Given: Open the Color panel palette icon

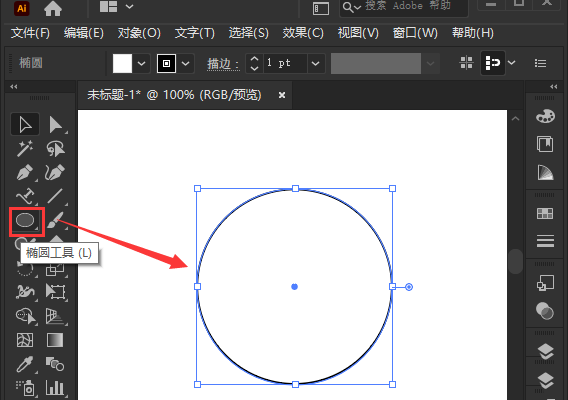Looking at the screenshot, I should (545, 117).
